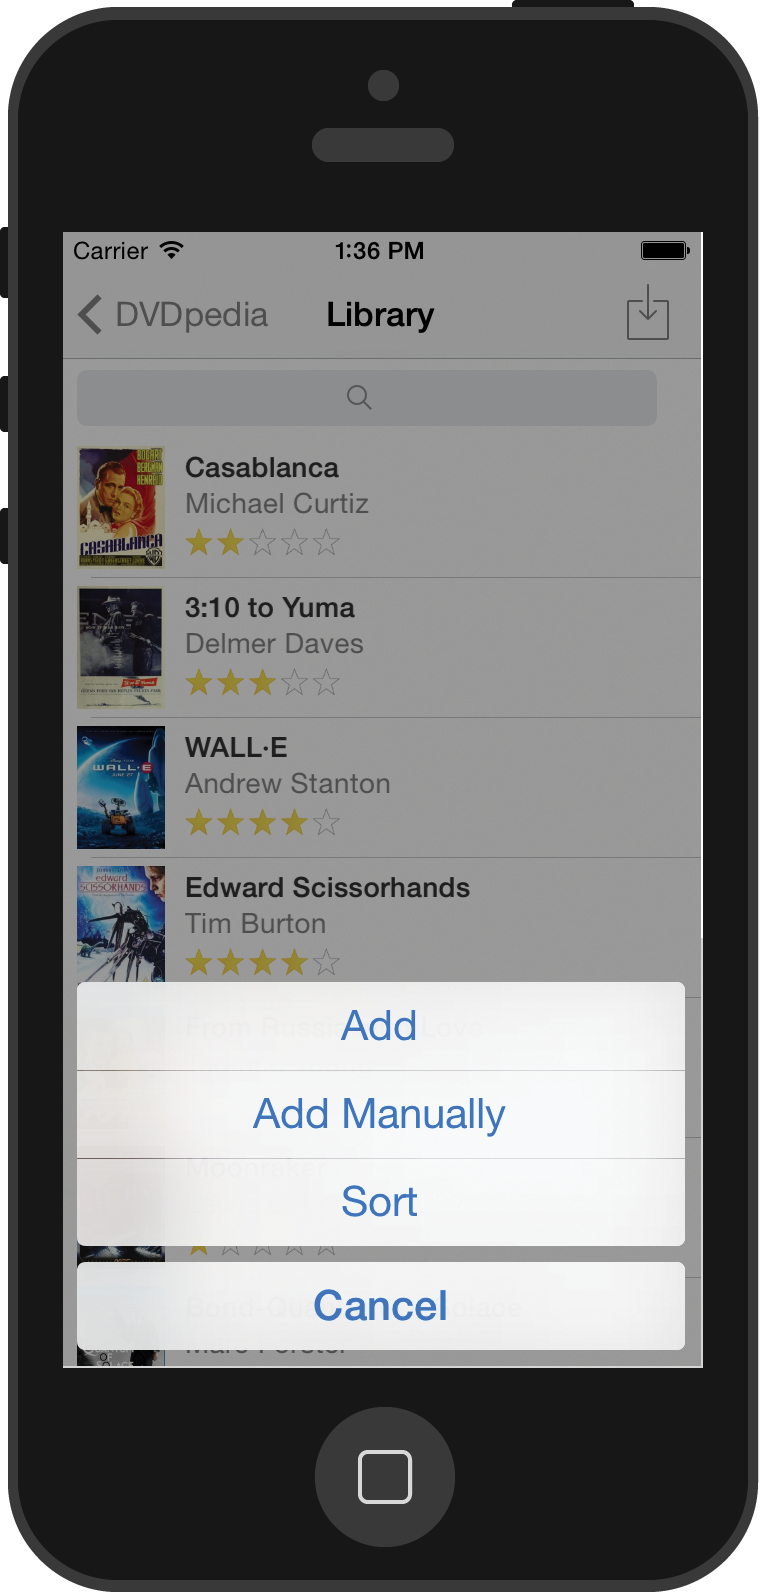
Task: Tap the DVDpedia back label
Action: [x=192, y=315]
